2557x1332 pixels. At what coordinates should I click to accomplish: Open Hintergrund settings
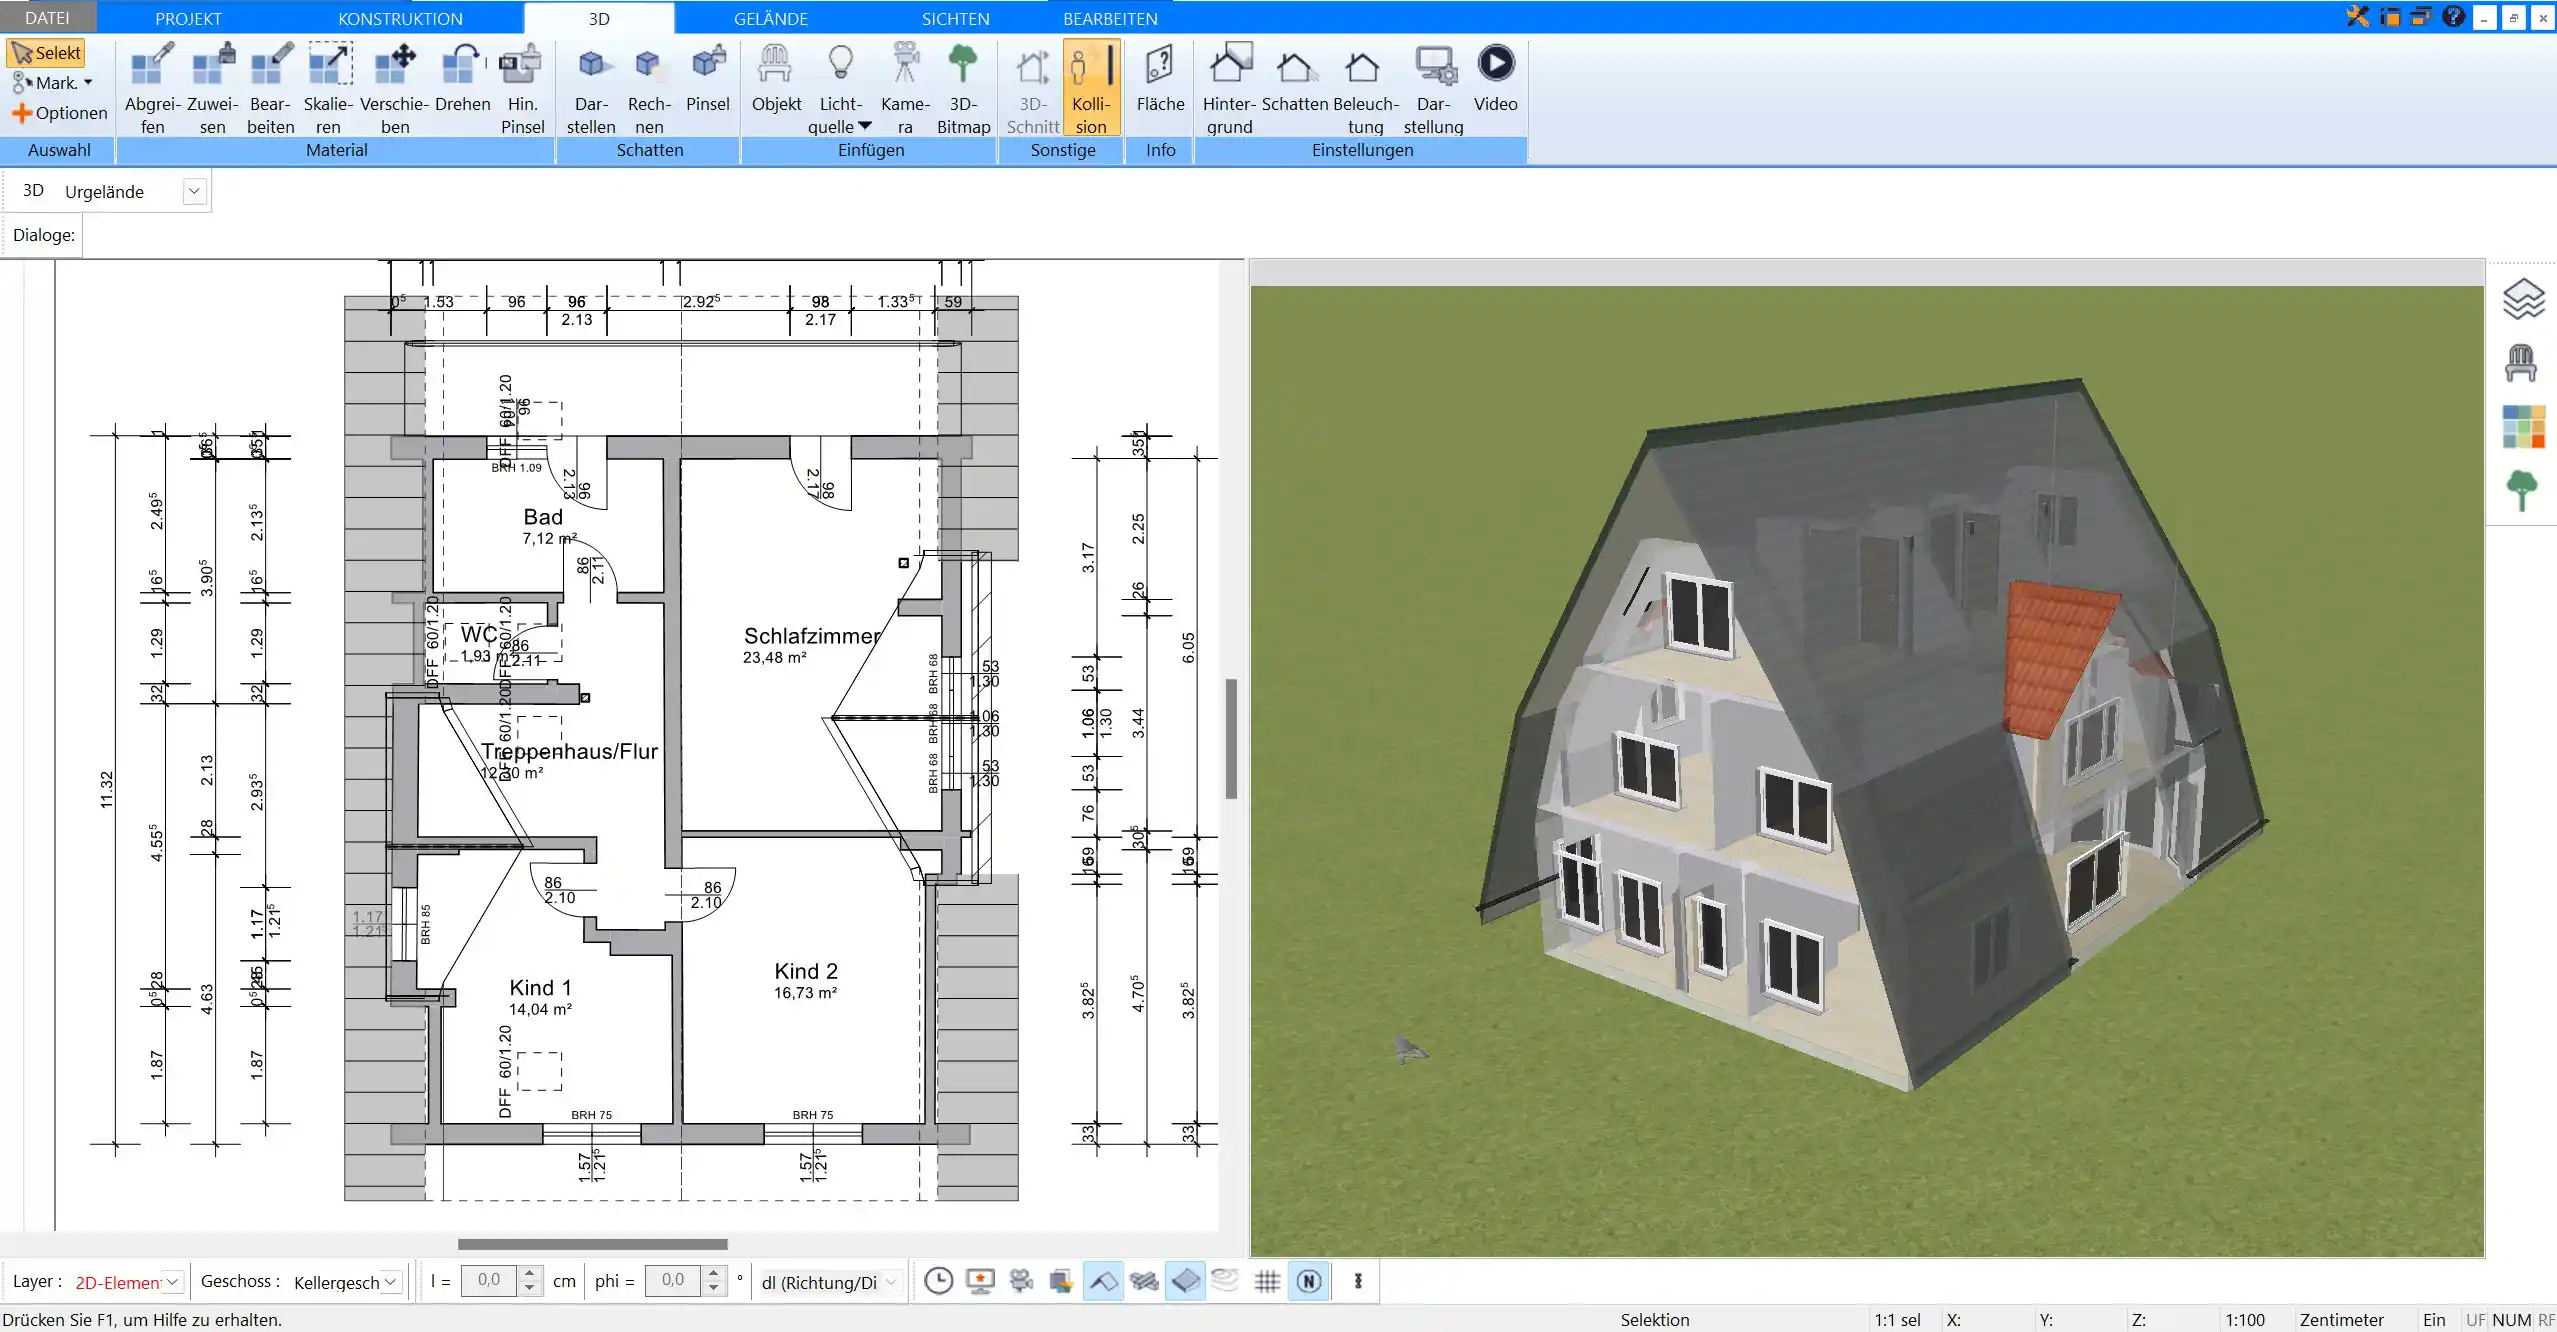click(x=1229, y=88)
